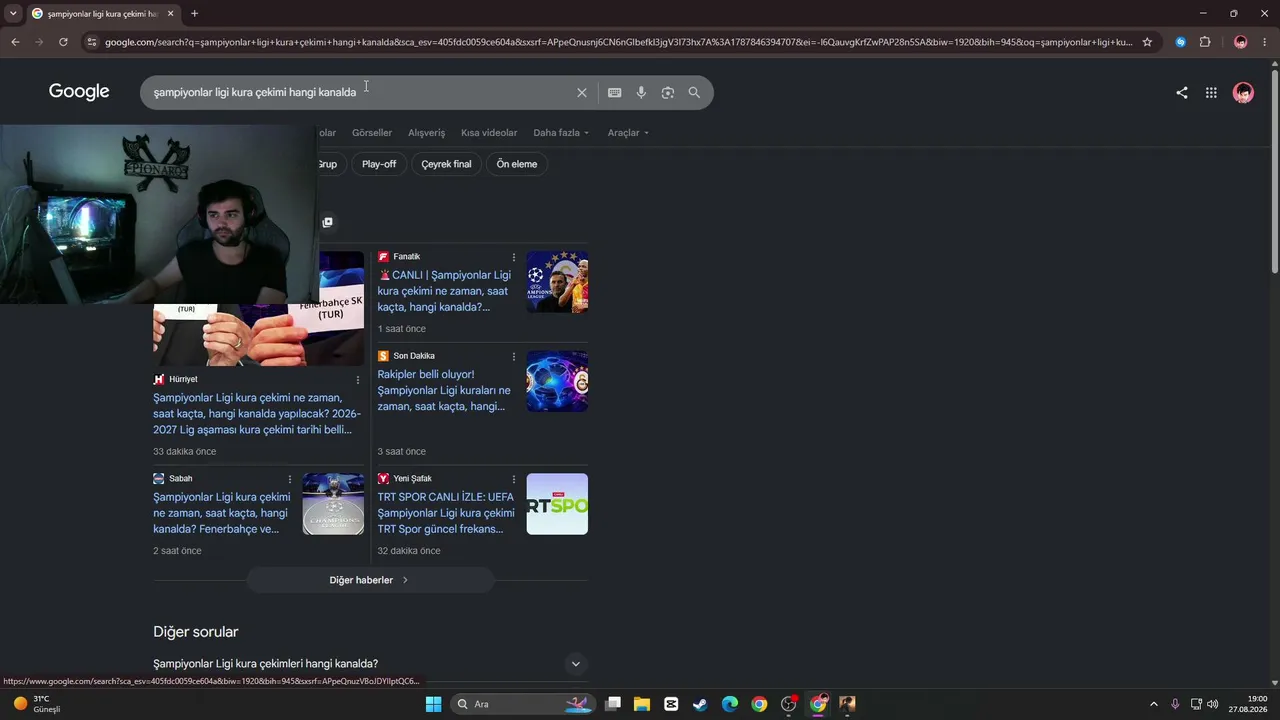Launch Steam from the taskbar
Viewport: 1280px width, 720px height.
pyautogui.click(x=700, y=704)
